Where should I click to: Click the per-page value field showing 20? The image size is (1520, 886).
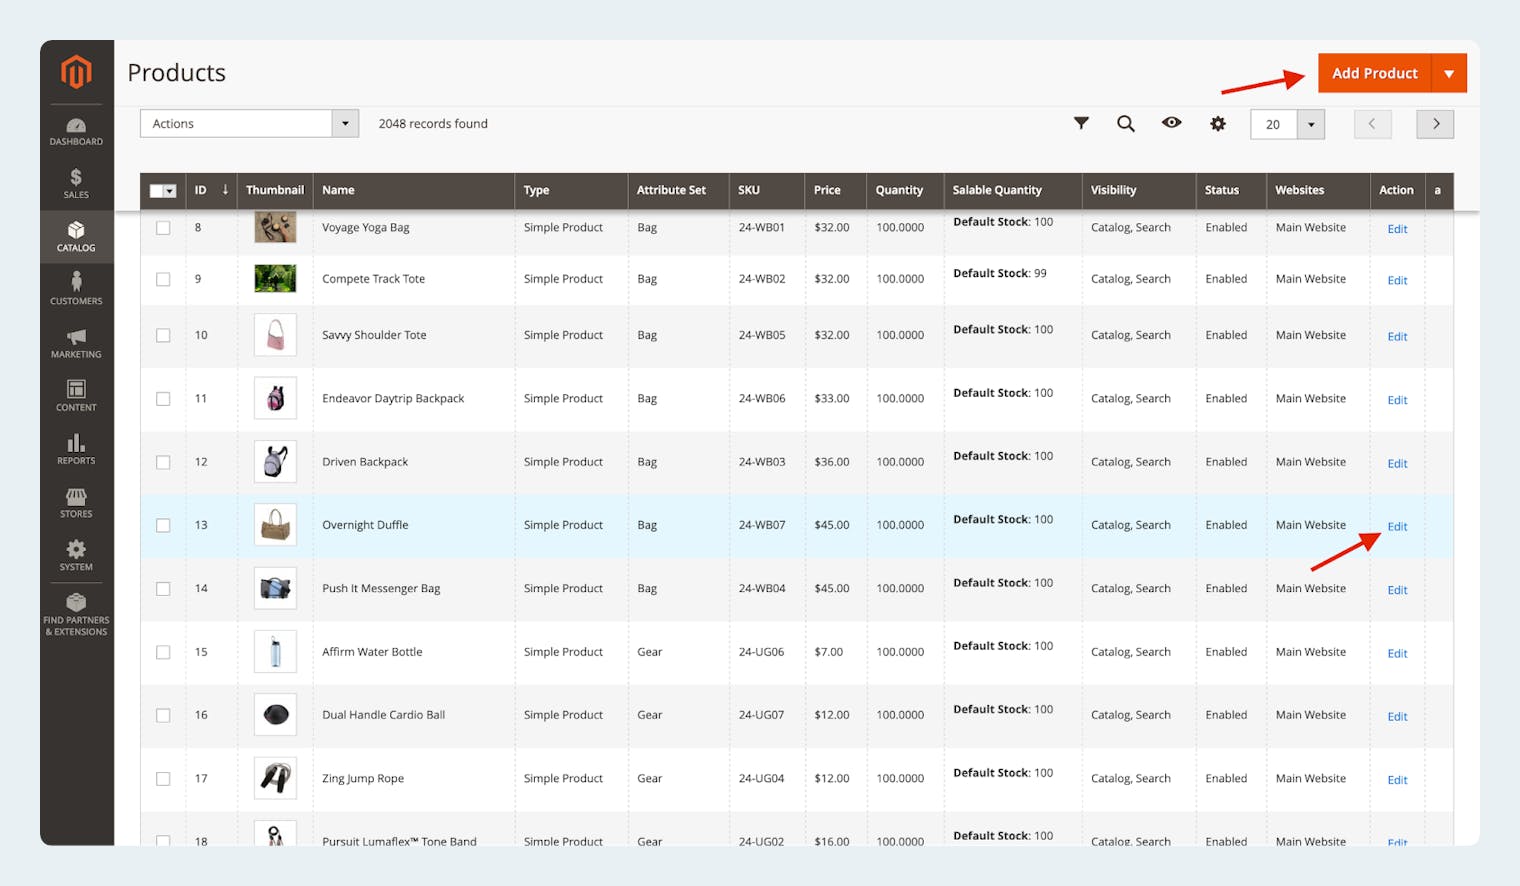point(1273,124)
